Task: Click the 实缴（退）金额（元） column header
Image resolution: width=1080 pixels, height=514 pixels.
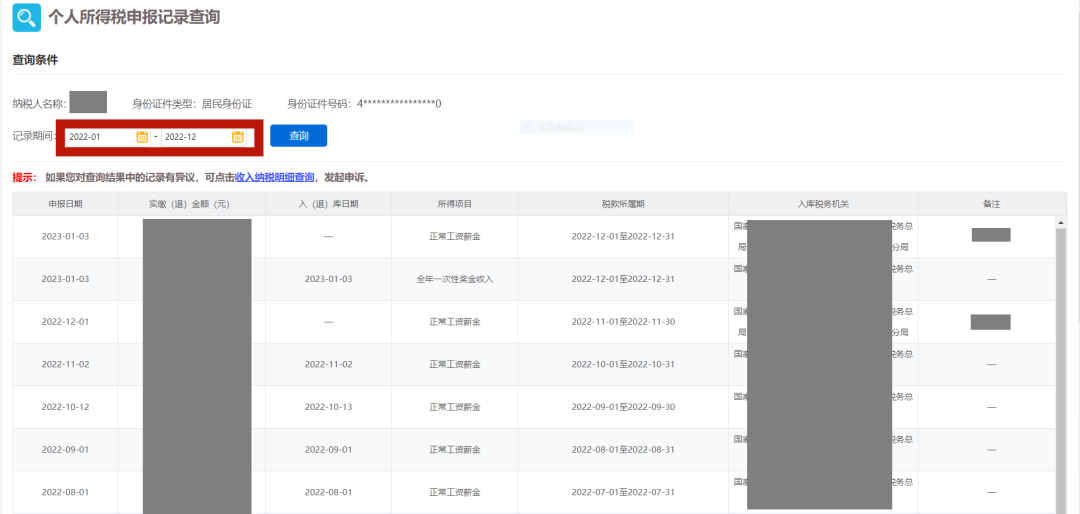Action: pos(191,204)
